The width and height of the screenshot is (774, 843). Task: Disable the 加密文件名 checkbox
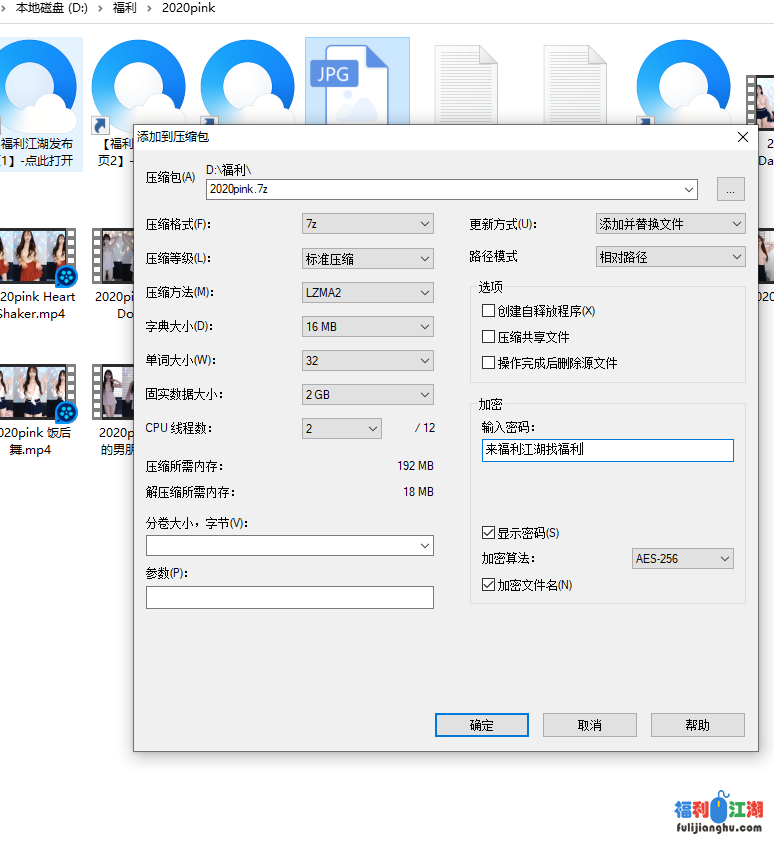489,585
